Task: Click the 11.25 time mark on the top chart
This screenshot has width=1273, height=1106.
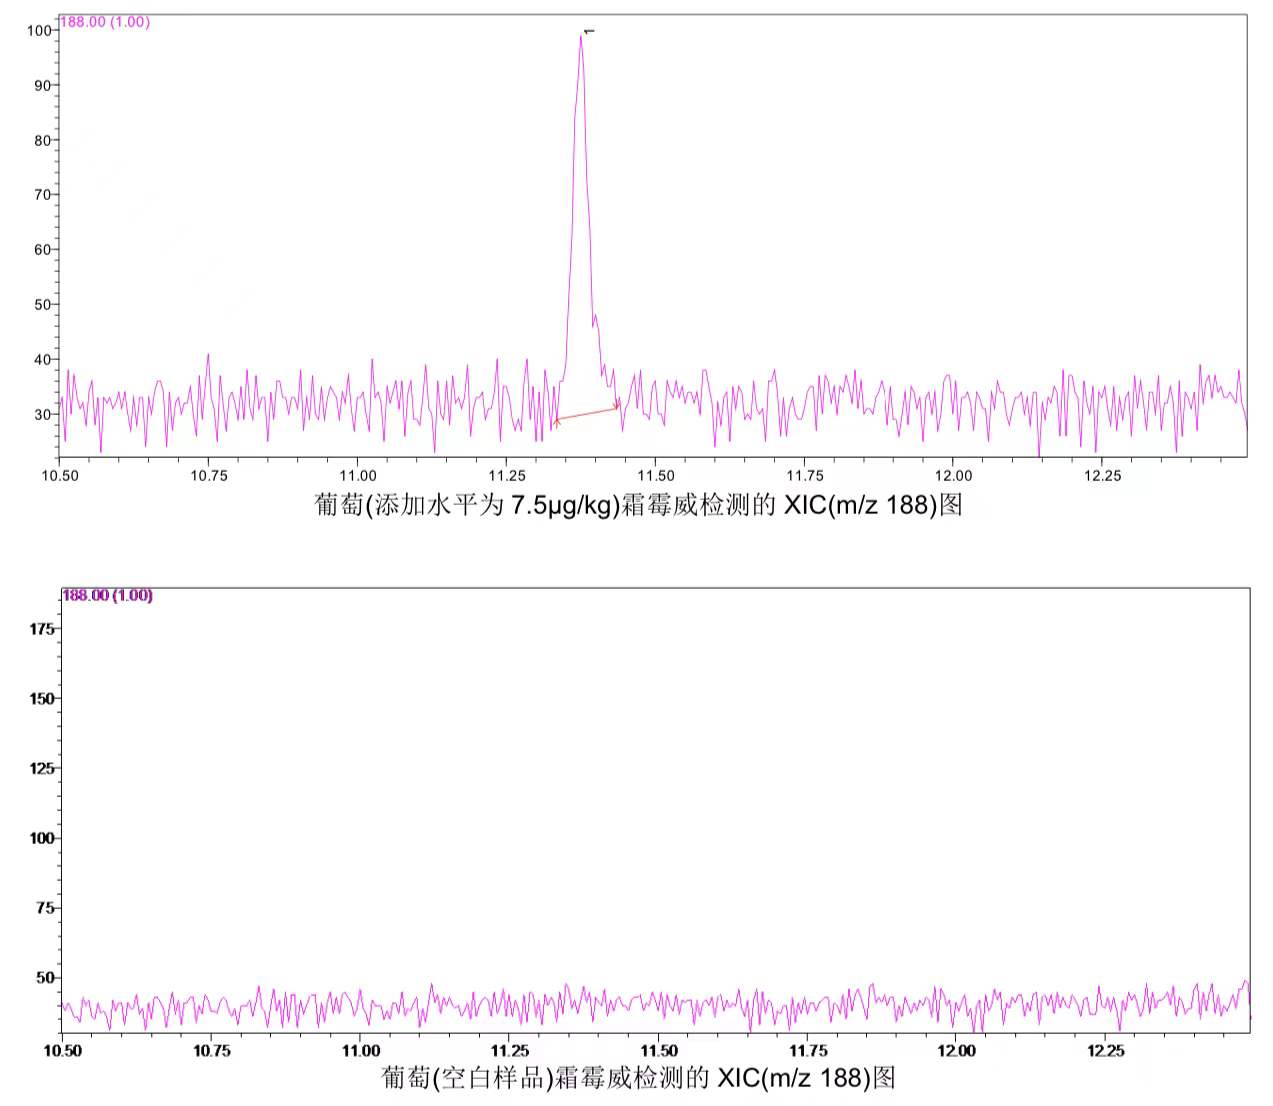Action: [x=507, y=475]
